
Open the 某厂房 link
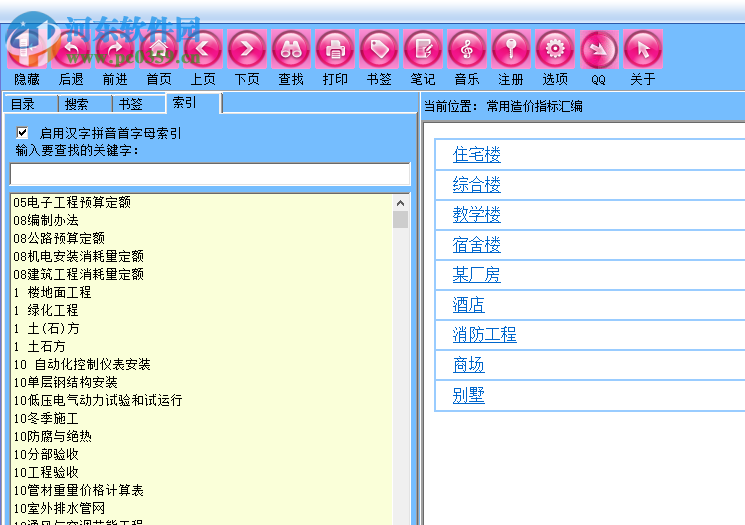[477, 275]
